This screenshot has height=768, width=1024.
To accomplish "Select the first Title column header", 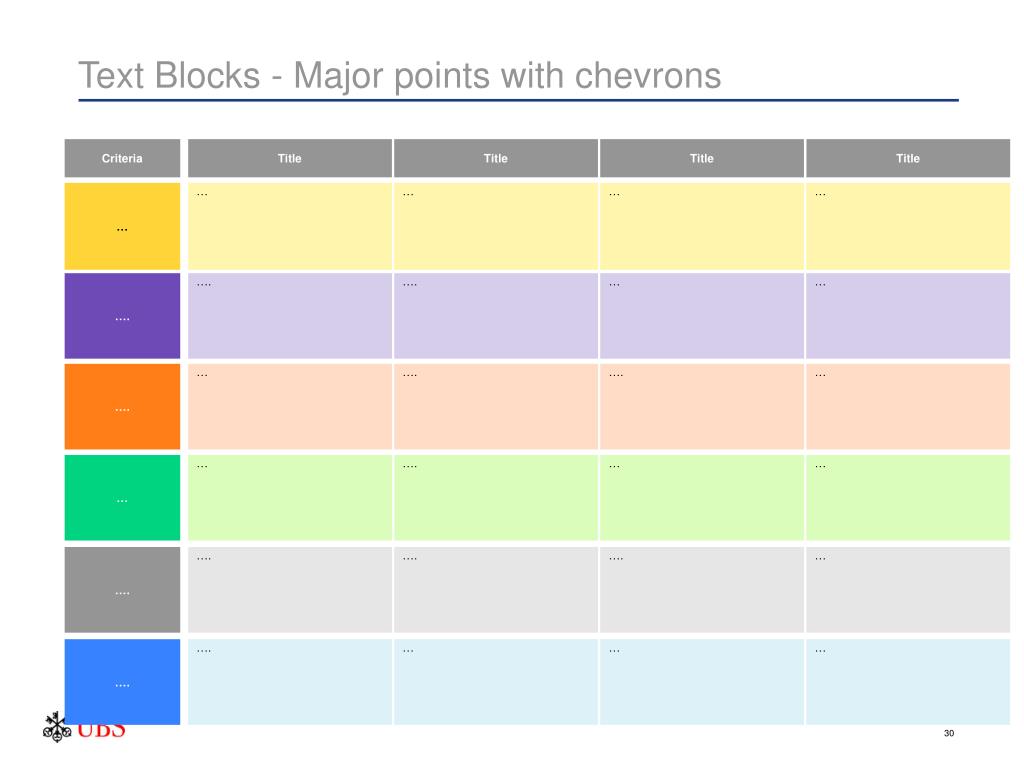I will tap(290, 158).
